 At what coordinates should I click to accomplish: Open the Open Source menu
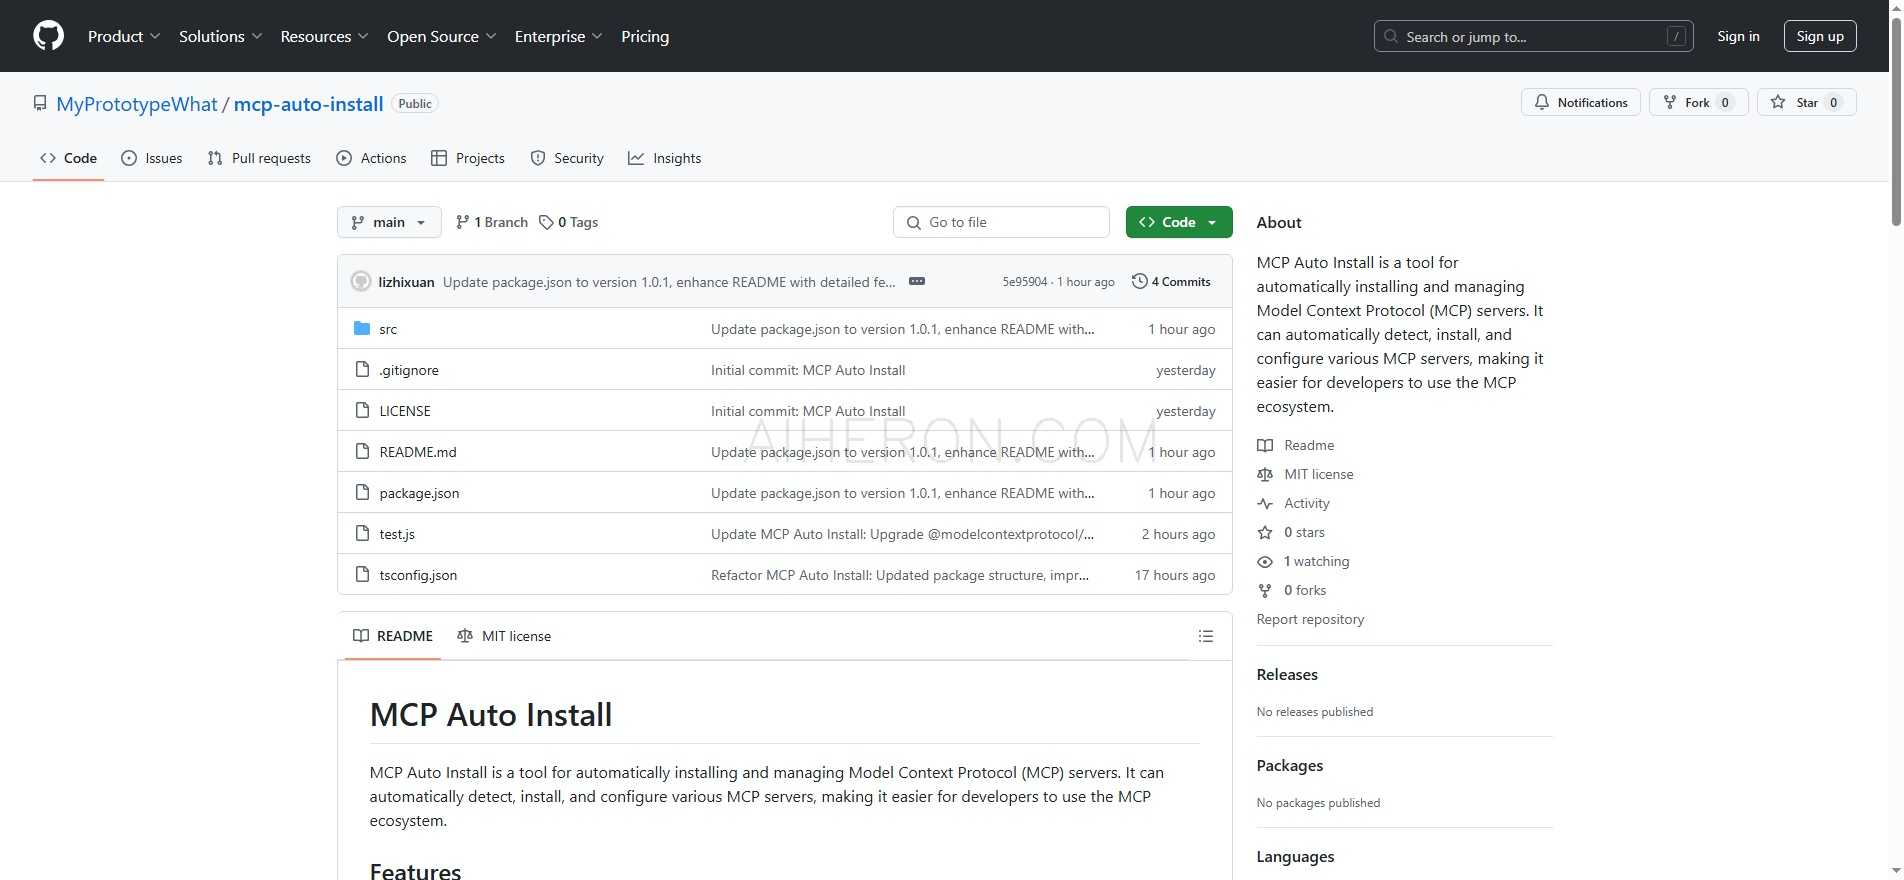tap(442, 36)
